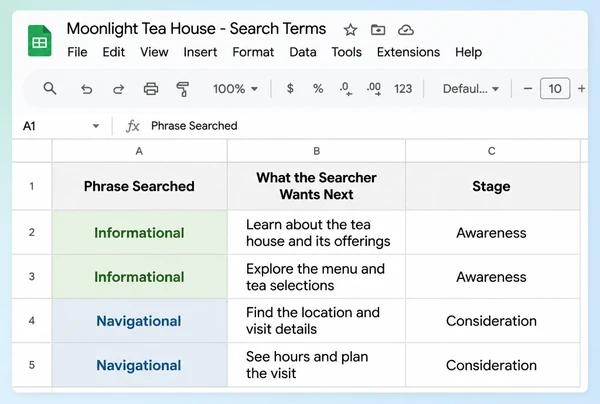Select the Phrase Searched header cell
Screen dimensions: 600x404
139,186
